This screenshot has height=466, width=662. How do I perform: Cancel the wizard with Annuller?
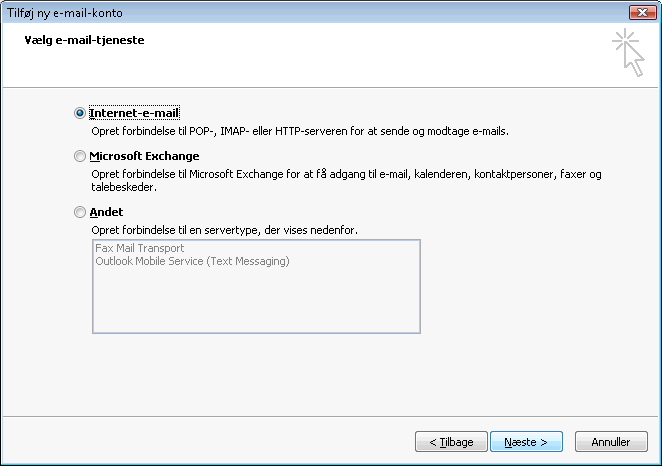[610, 441]
